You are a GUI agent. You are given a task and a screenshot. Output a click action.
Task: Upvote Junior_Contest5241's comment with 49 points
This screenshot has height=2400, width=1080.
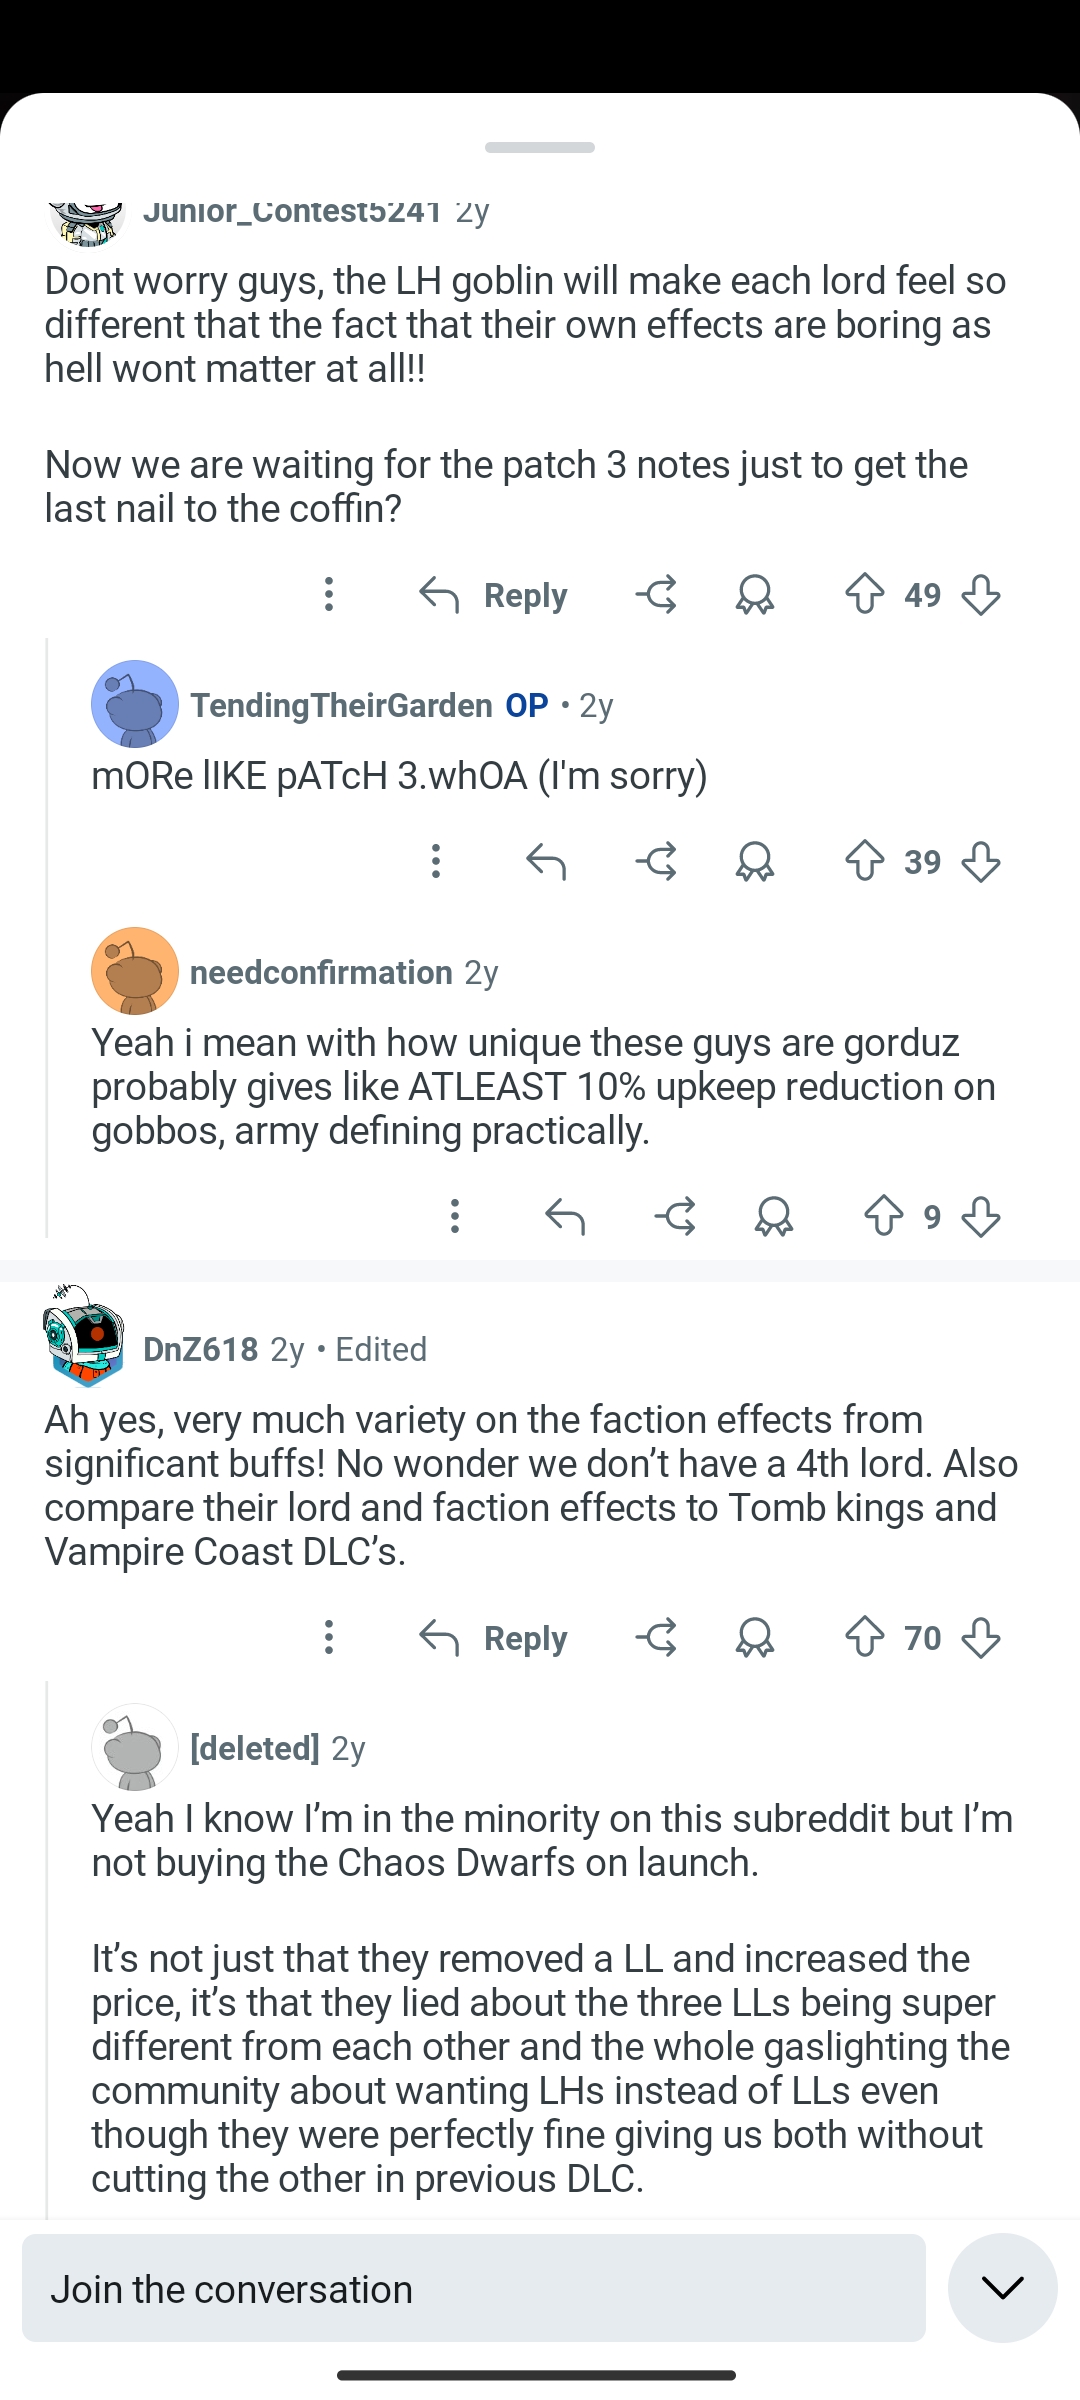pyautogui.click(x=864, y=594)
